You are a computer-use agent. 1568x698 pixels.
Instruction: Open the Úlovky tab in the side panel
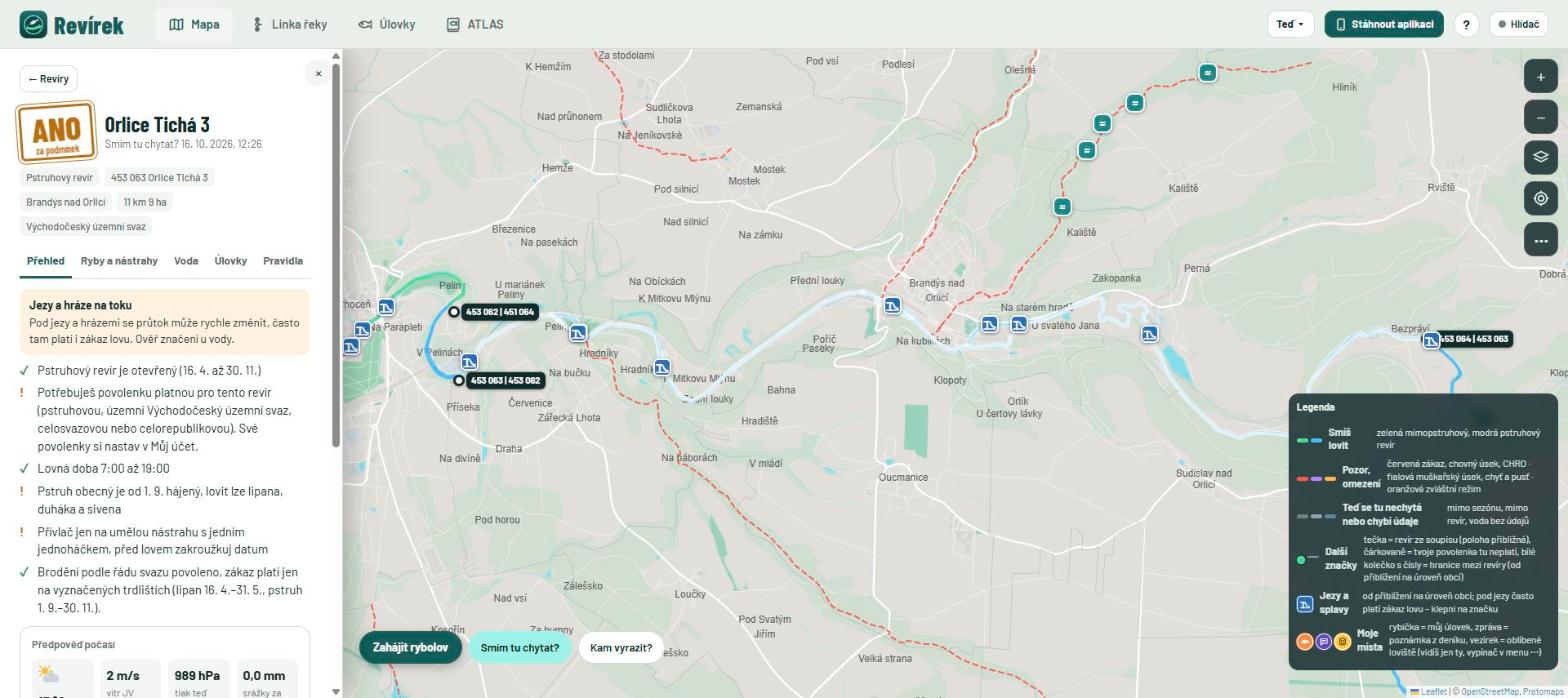pos(230,261)
